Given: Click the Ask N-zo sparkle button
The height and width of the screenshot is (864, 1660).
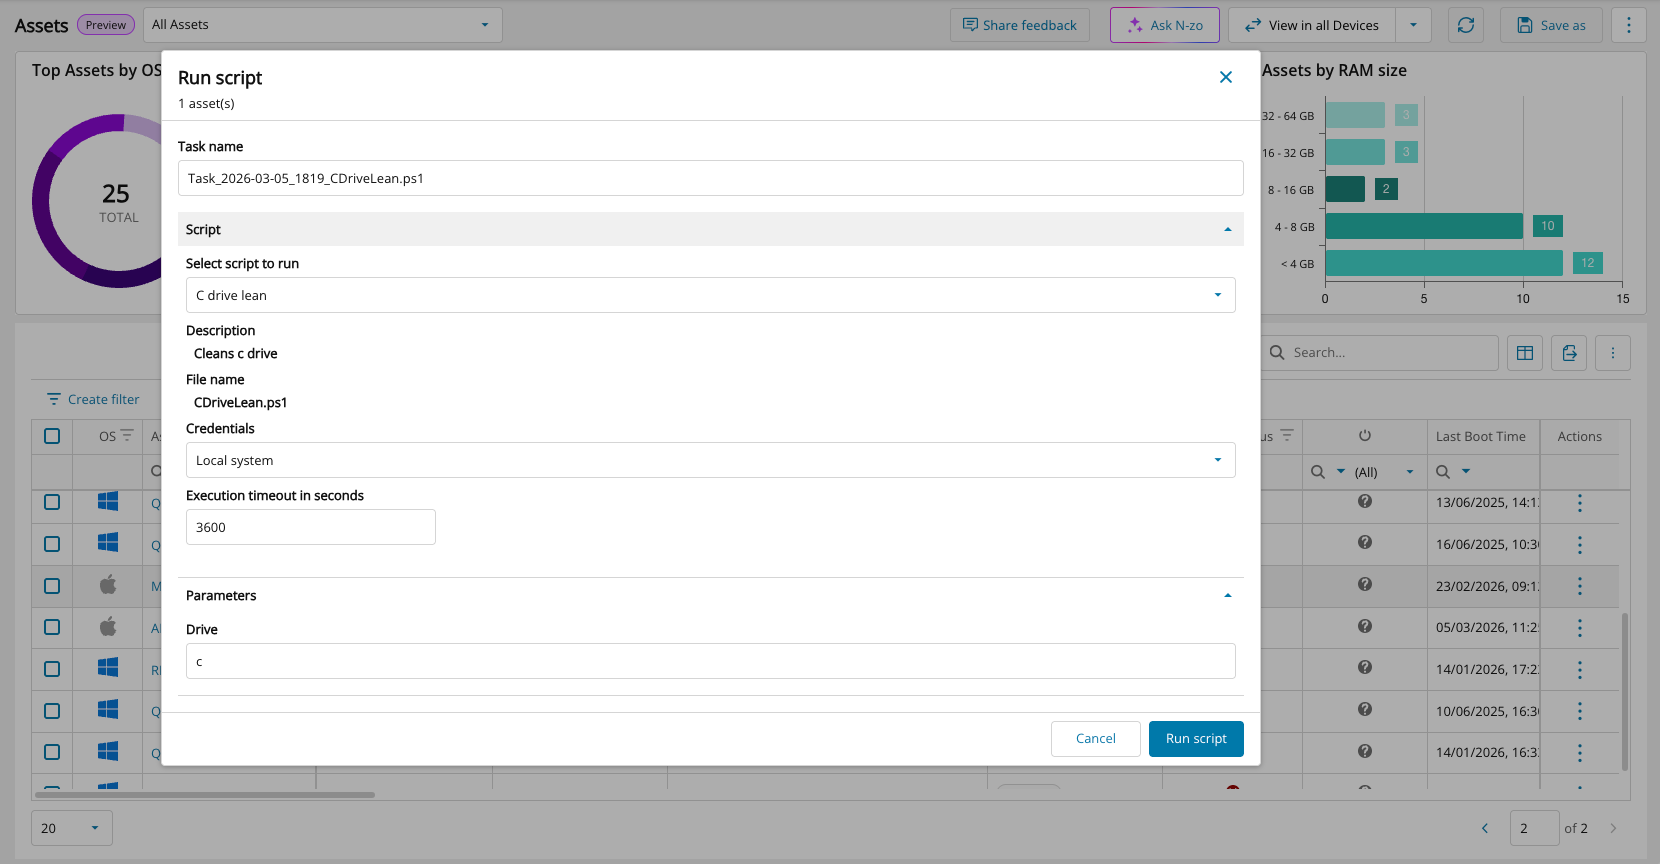Looking at the screenshot, I should tap(1164, 25).
